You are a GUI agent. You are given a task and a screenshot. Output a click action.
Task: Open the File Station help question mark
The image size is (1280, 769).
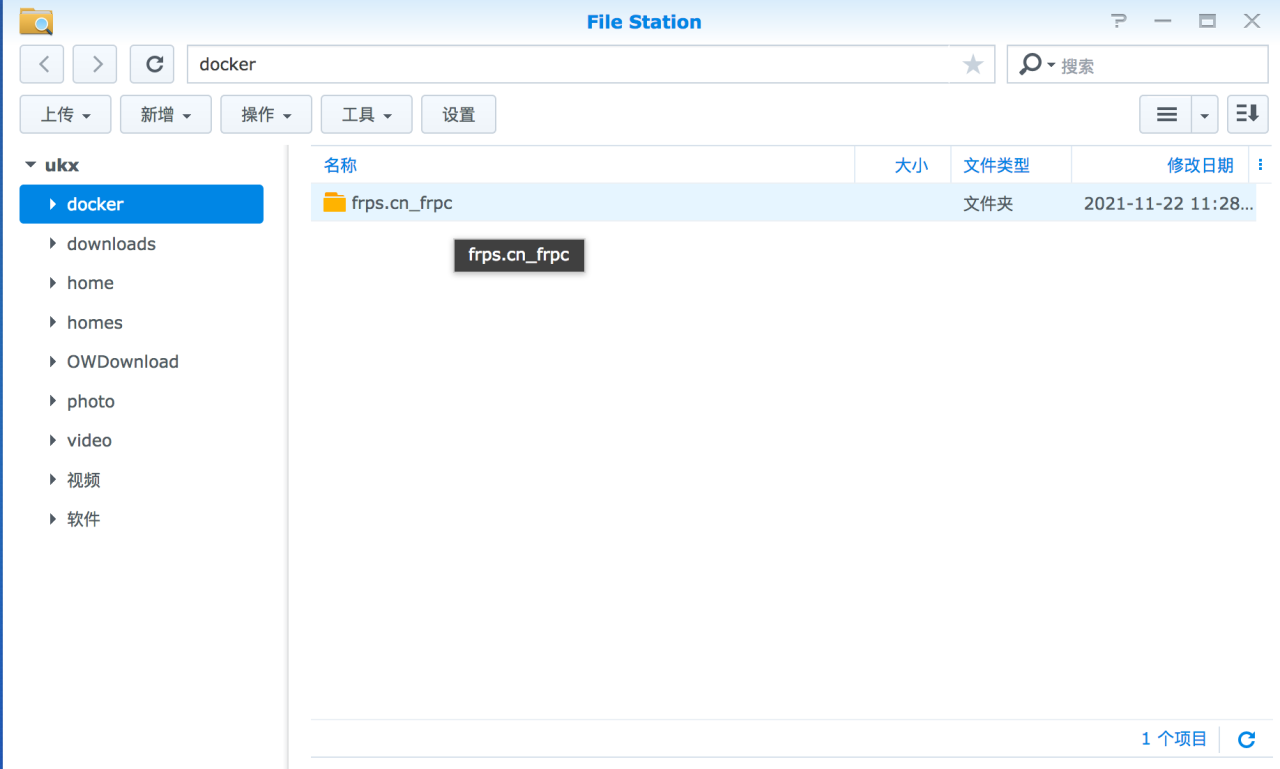[x=1118, y=21]
